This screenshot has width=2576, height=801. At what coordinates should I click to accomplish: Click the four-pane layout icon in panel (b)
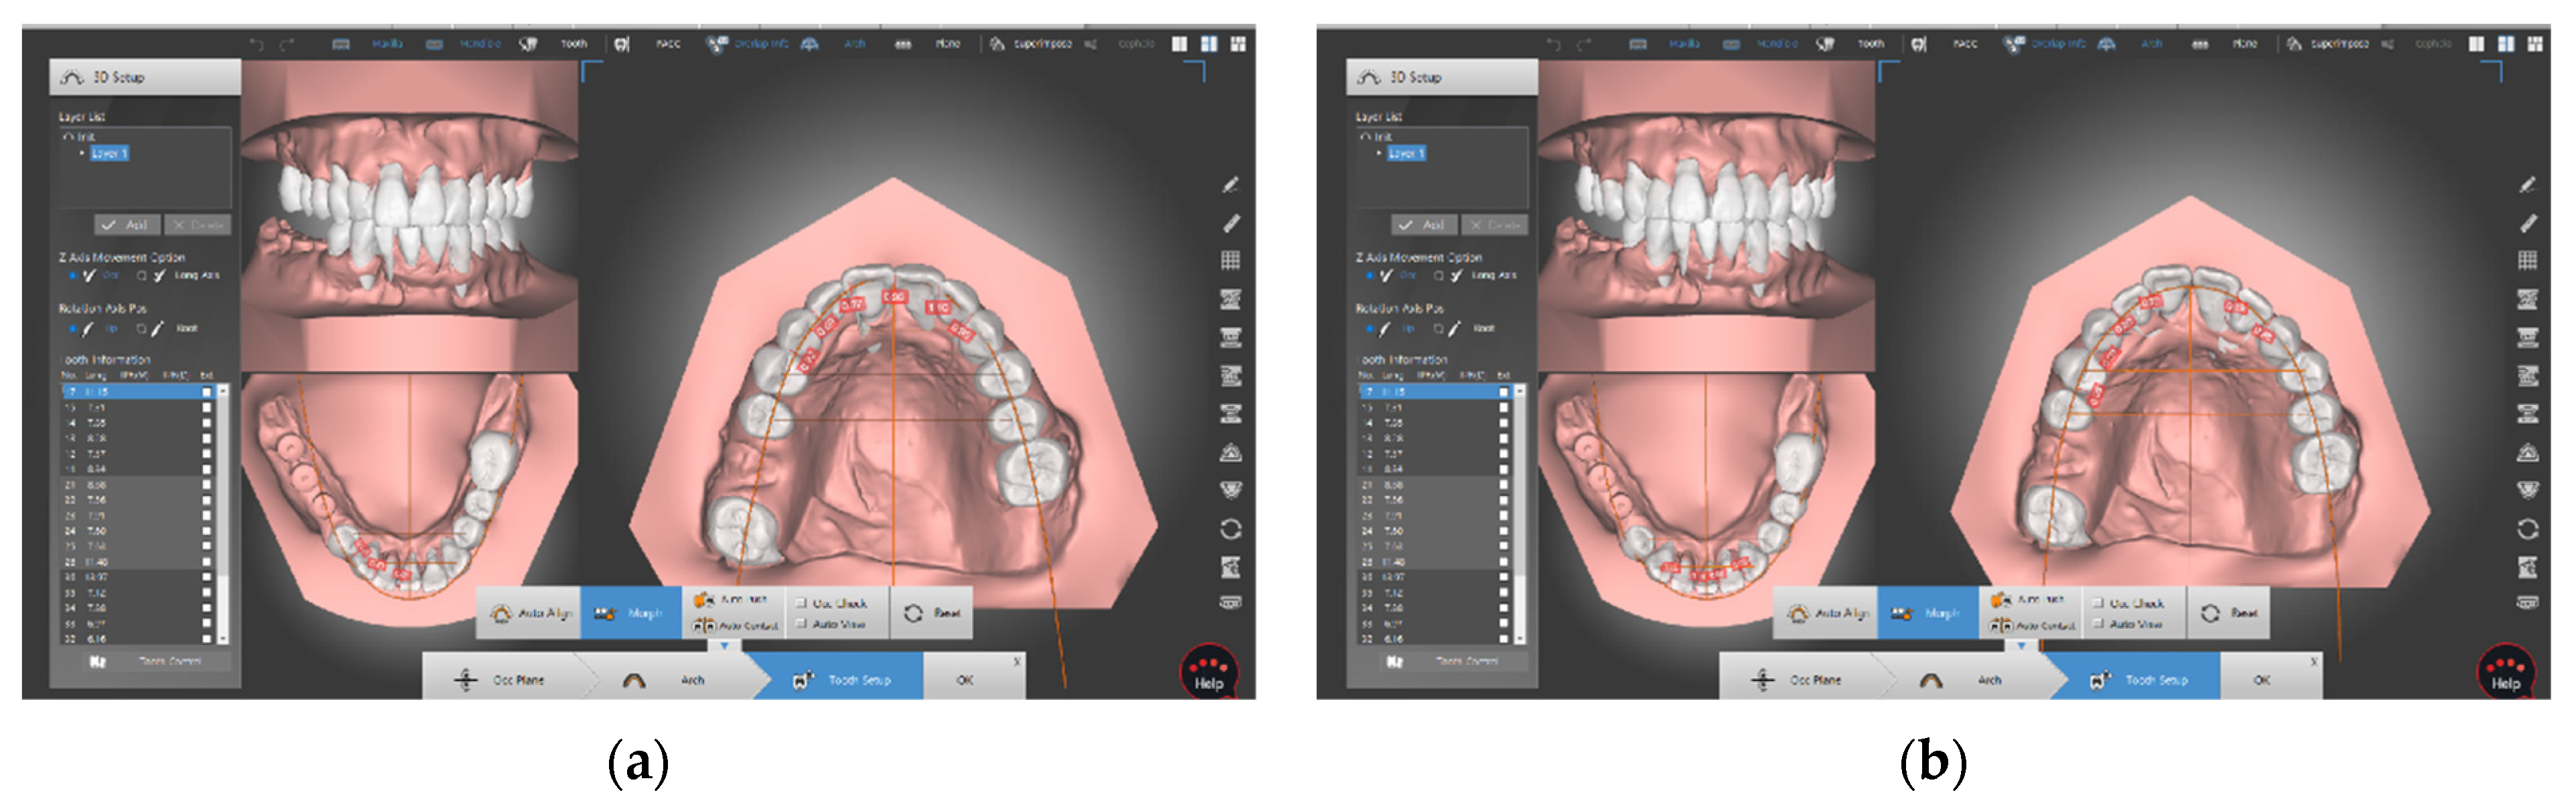tap(2534, 44)
